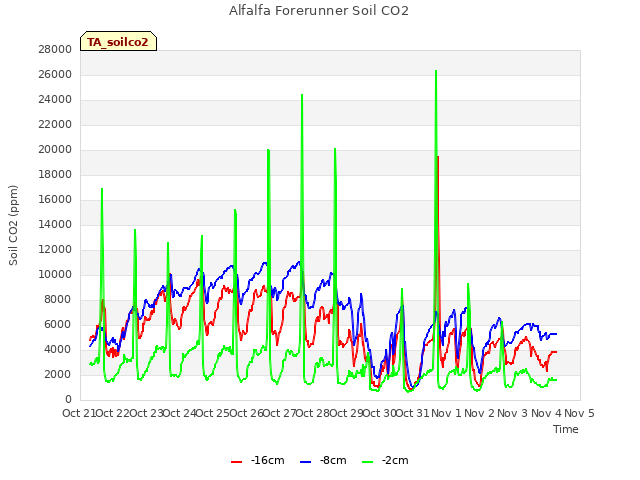The image size is (640, 480).
Task: Click the Nov 3 x-axis date label
Action: pos(513,413)
